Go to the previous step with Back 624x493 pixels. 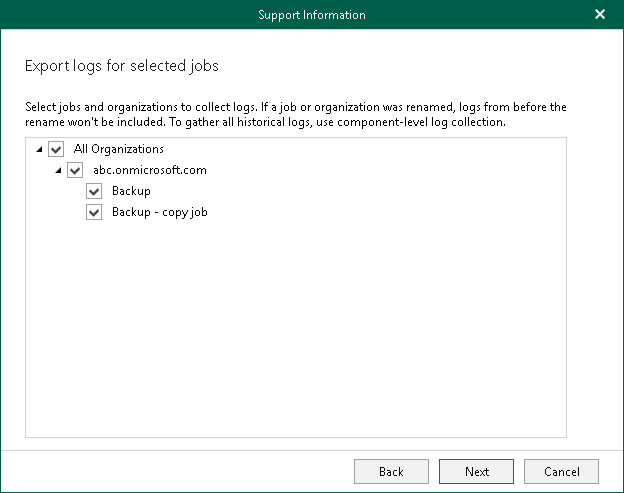[391, 472]
